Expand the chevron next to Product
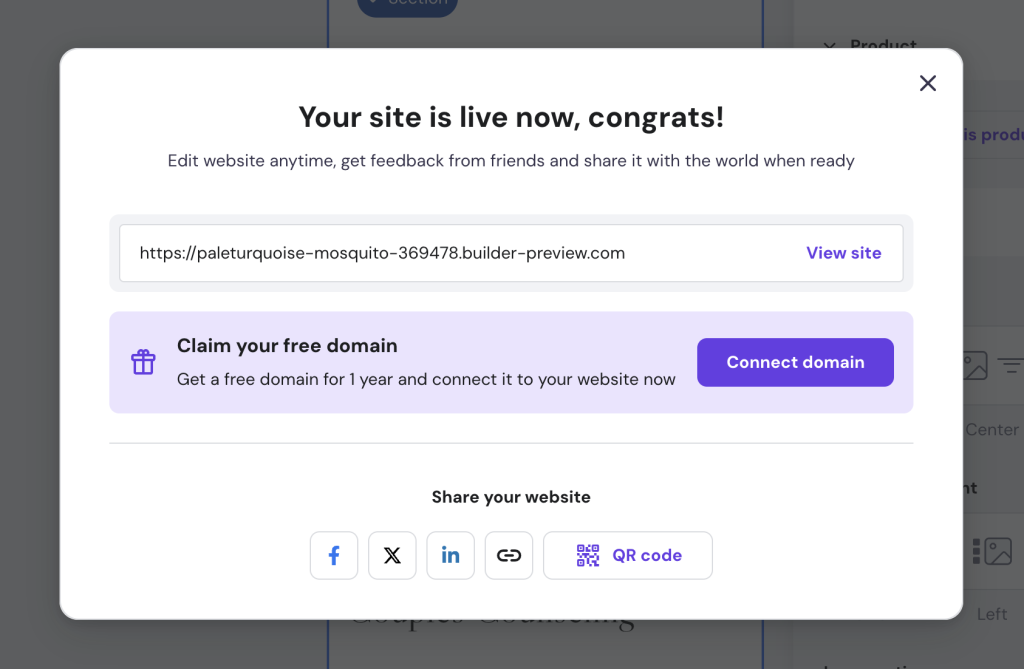This screenshot has height=669, width=1024. 829,46
